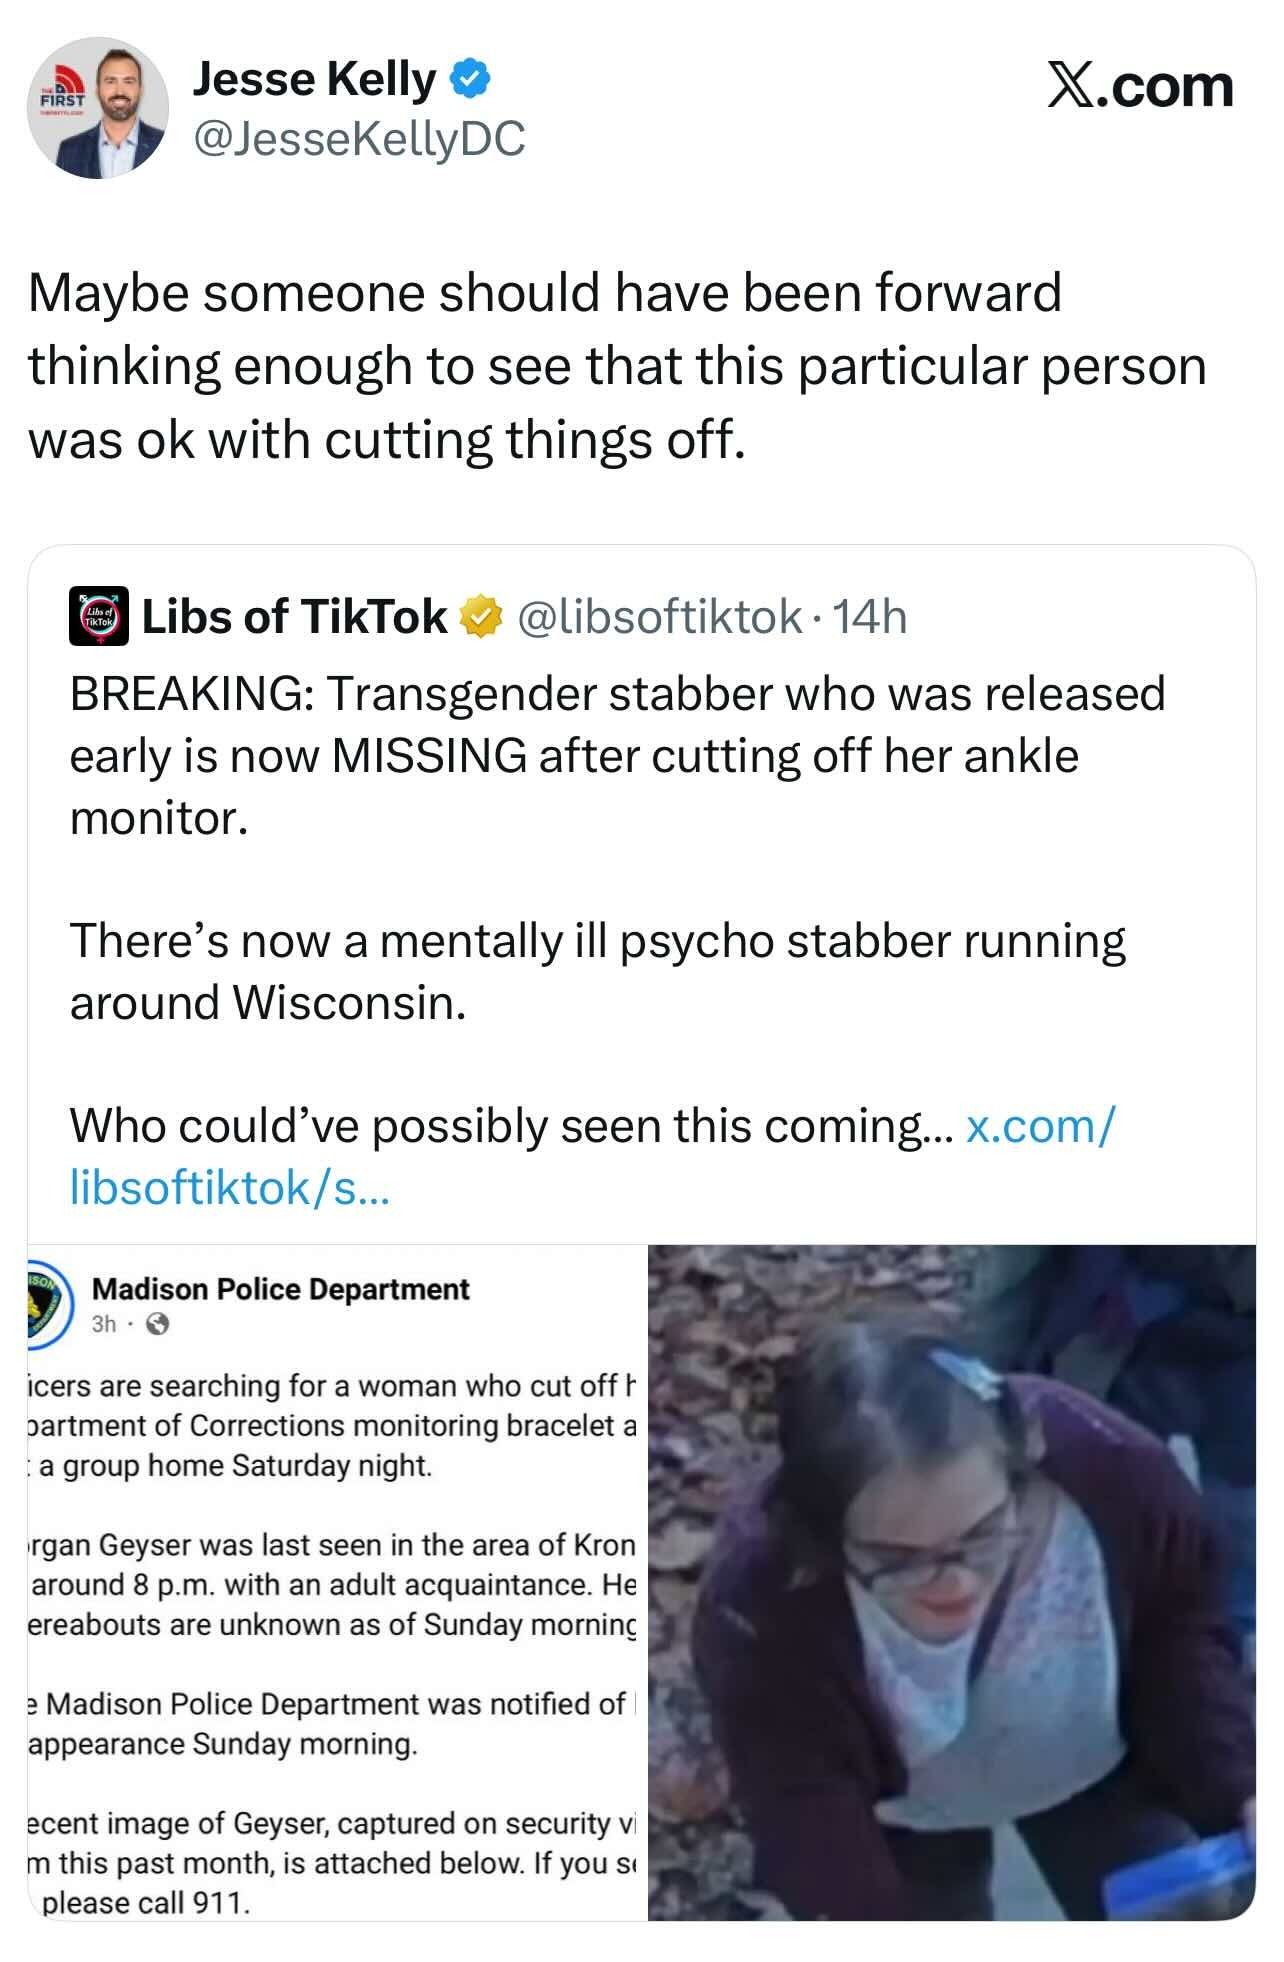Click the 'around Wisconsin' paragraph in quote
Viewport: 1284px width, 1962px height.
point(597,972)
